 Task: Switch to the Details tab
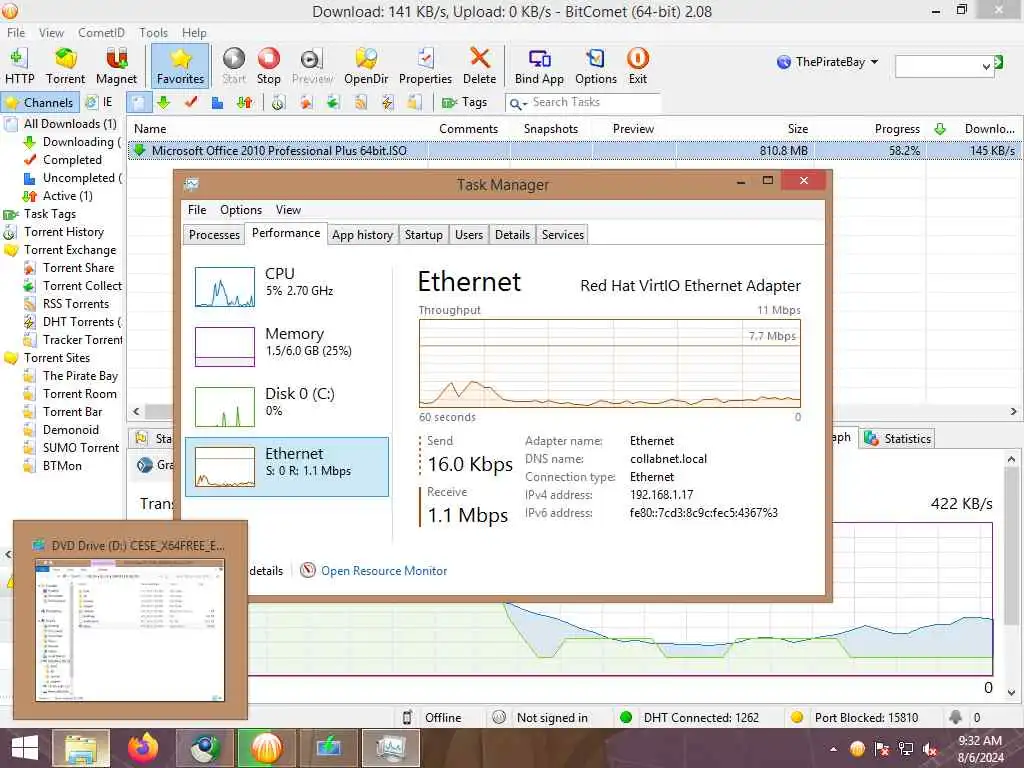click(512, 234)
